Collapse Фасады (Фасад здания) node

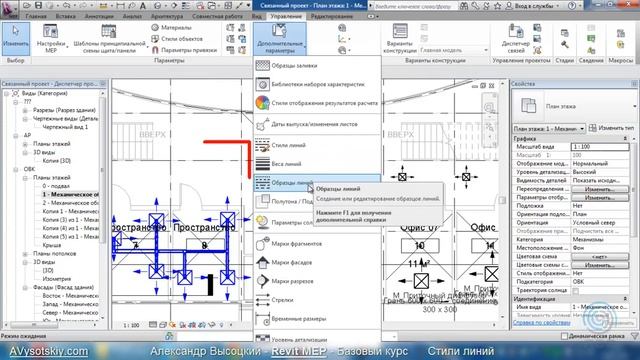click(x=25, y=287)
